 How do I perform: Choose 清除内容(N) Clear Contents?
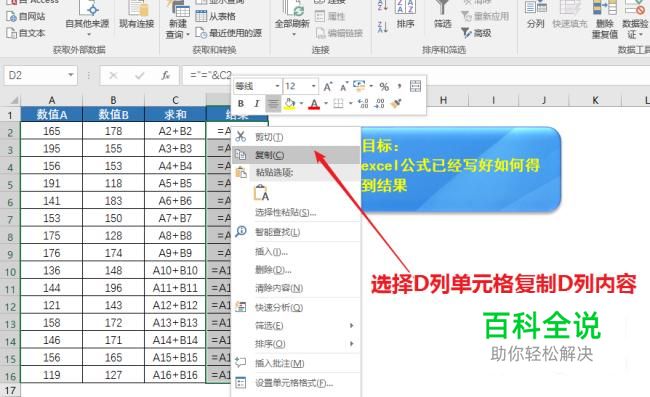[296, 288]
